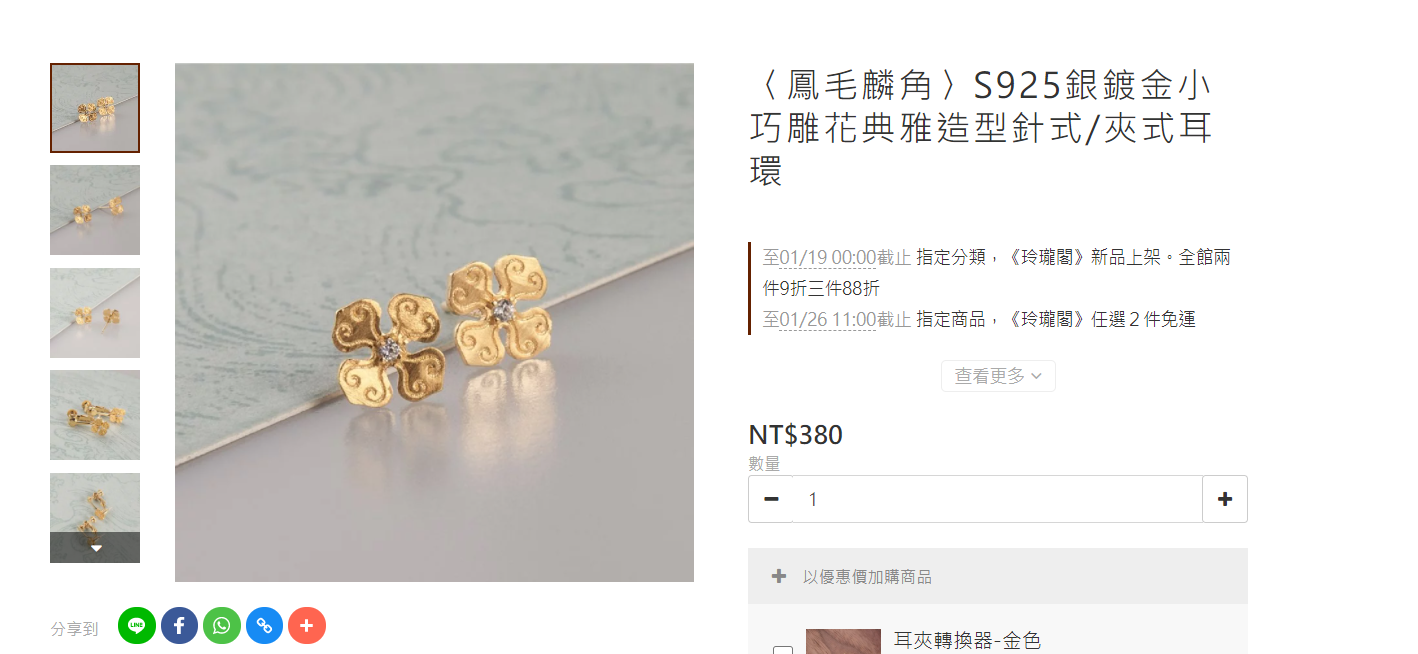Open more sharing options plus icon
The height and width of the screenshot is (654, 1418).
click(x=307, y=626)
